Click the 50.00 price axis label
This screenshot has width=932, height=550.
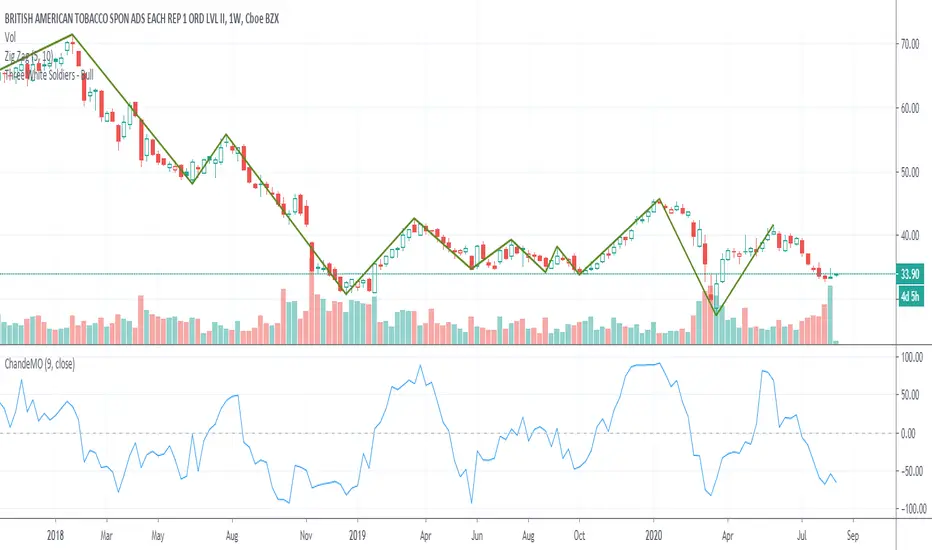click(x=910, y=172)
